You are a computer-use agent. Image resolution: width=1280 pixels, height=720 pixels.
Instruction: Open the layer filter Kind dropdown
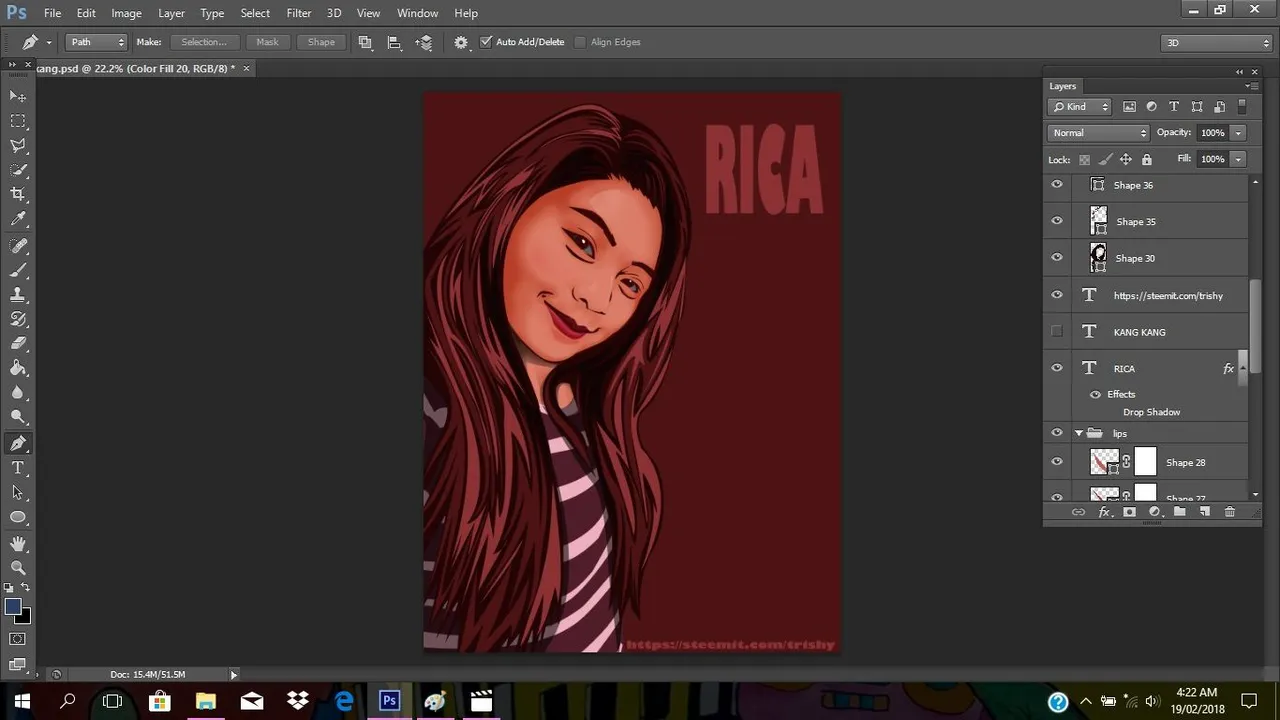click(x=1080, y=107)
